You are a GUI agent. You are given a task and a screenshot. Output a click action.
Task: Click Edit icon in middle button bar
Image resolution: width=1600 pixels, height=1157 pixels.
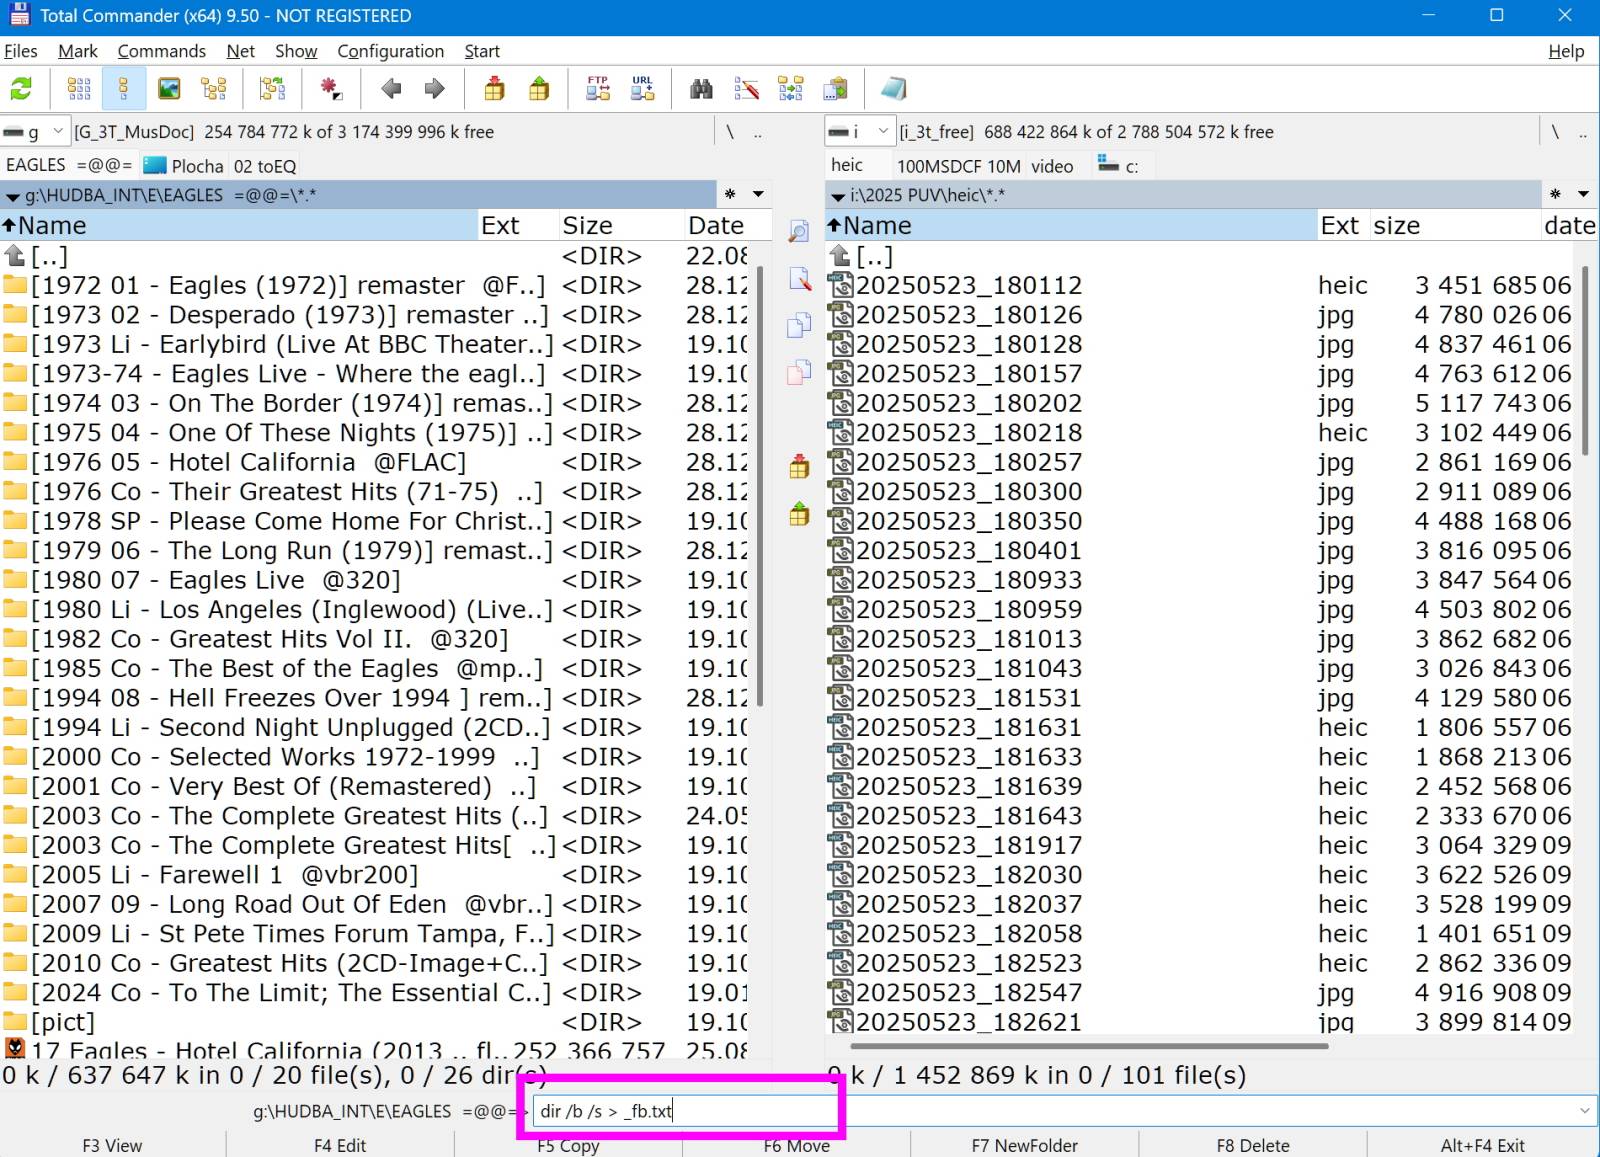pos(799,278)
